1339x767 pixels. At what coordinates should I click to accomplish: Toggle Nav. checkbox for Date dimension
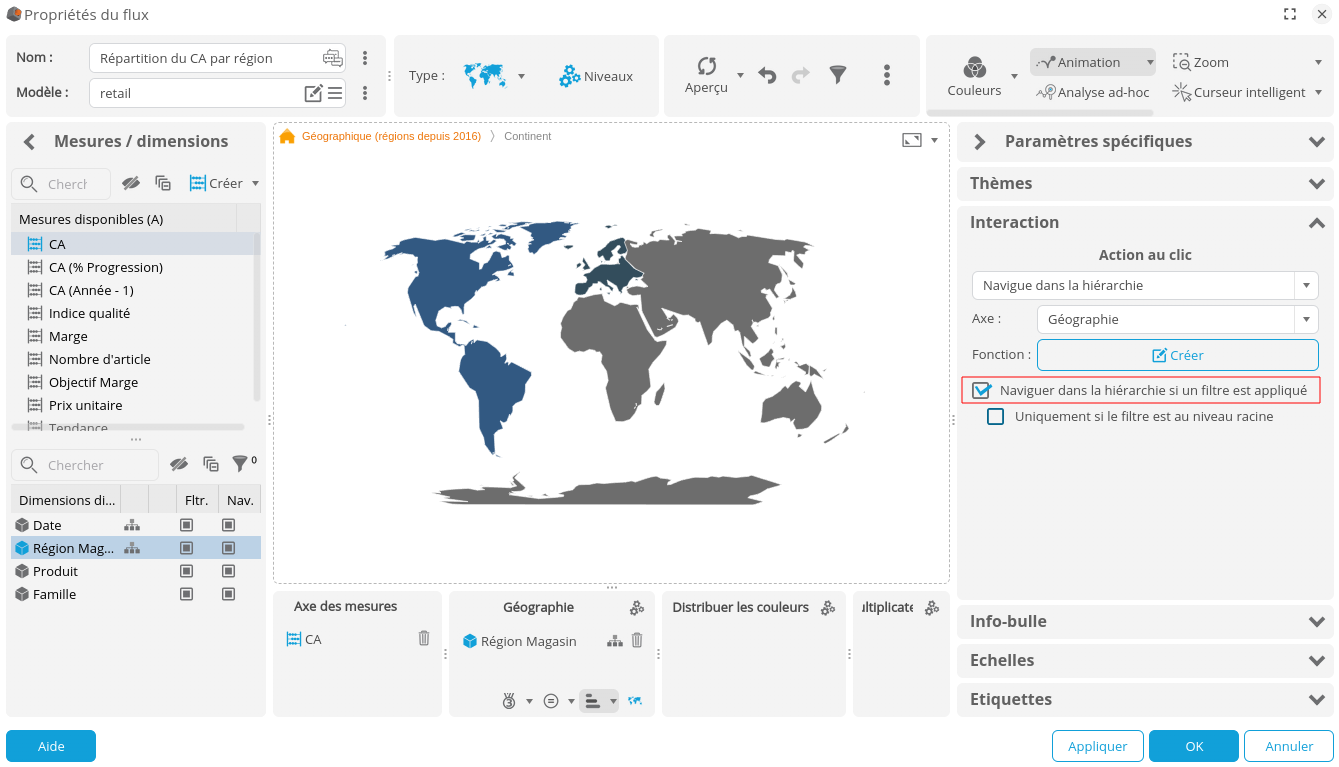coord(228,525)
